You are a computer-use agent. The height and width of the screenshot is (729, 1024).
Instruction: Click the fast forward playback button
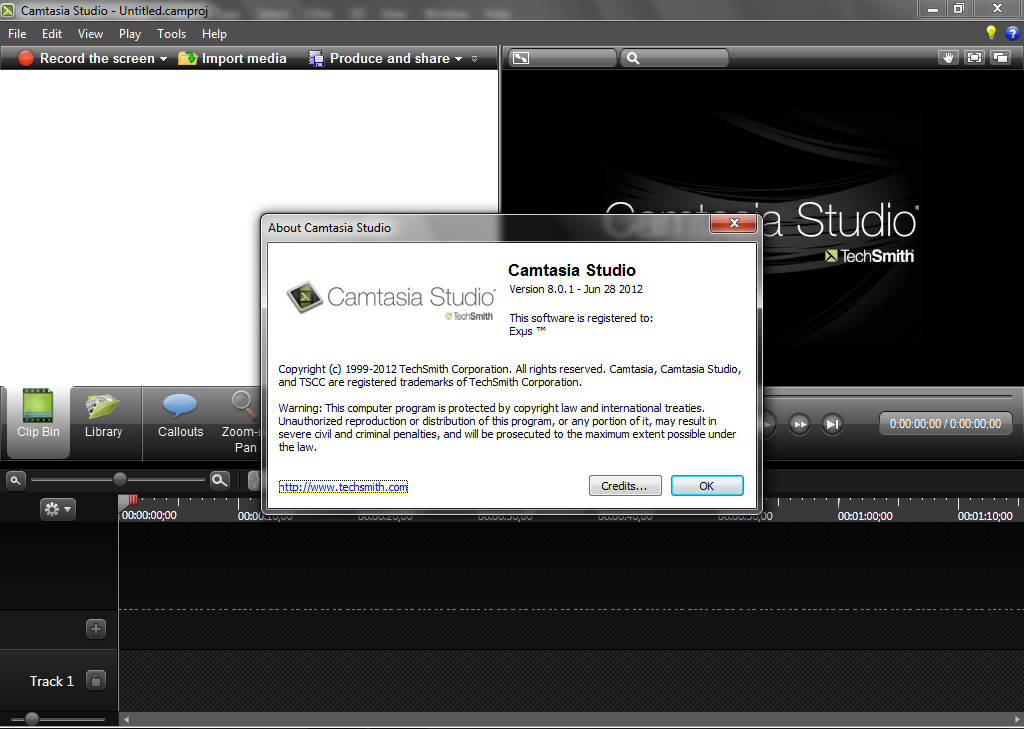click(799, 424)
